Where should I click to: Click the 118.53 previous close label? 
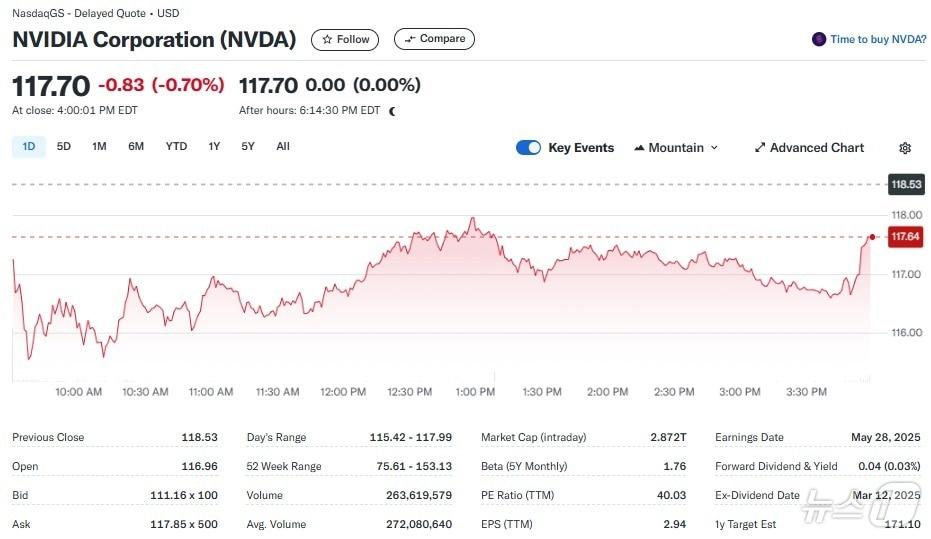[905, 185]
